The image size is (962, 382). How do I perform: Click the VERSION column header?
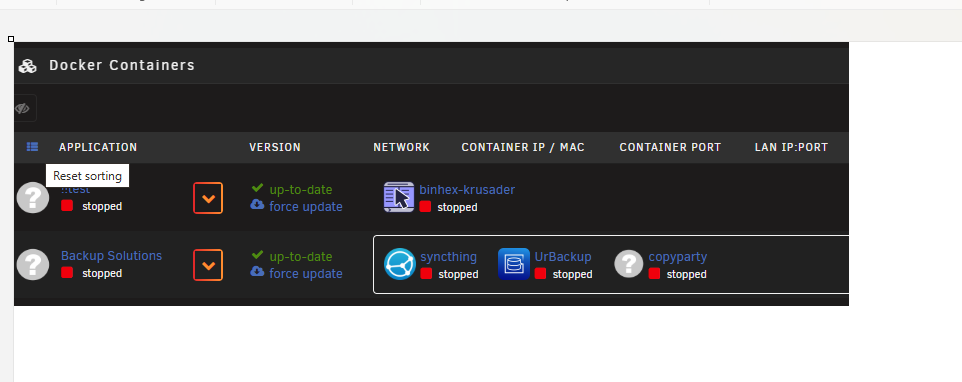click(275, 147)
